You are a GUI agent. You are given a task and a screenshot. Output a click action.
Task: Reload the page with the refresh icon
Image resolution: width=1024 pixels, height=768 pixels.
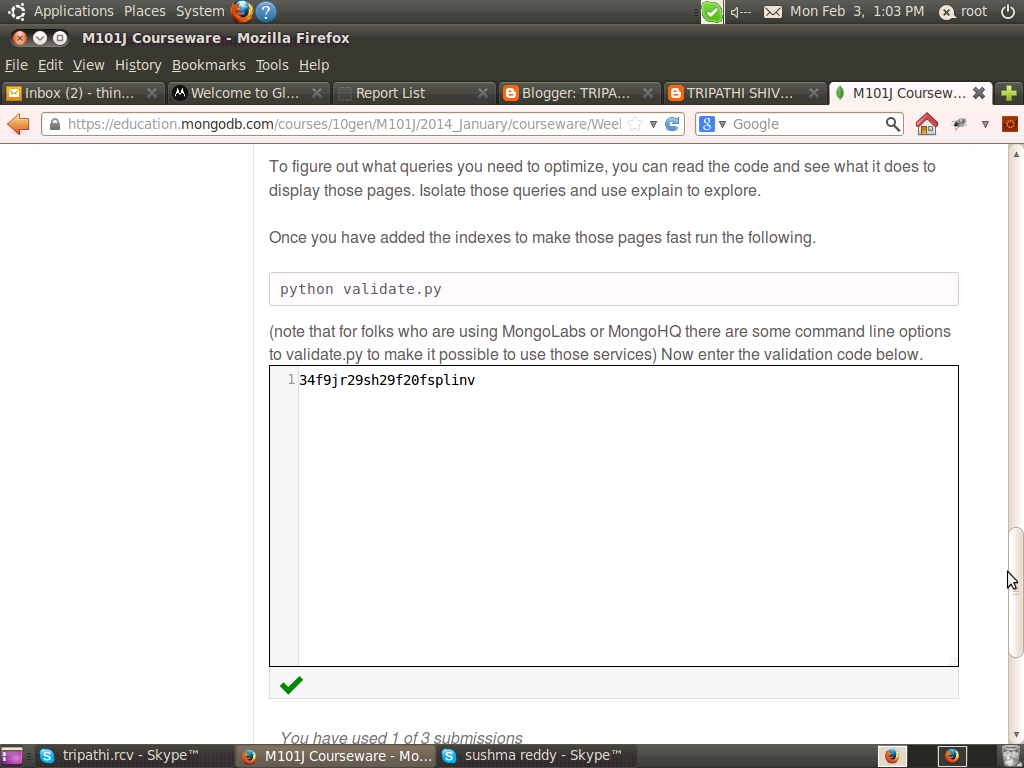[x=672, y=123]
